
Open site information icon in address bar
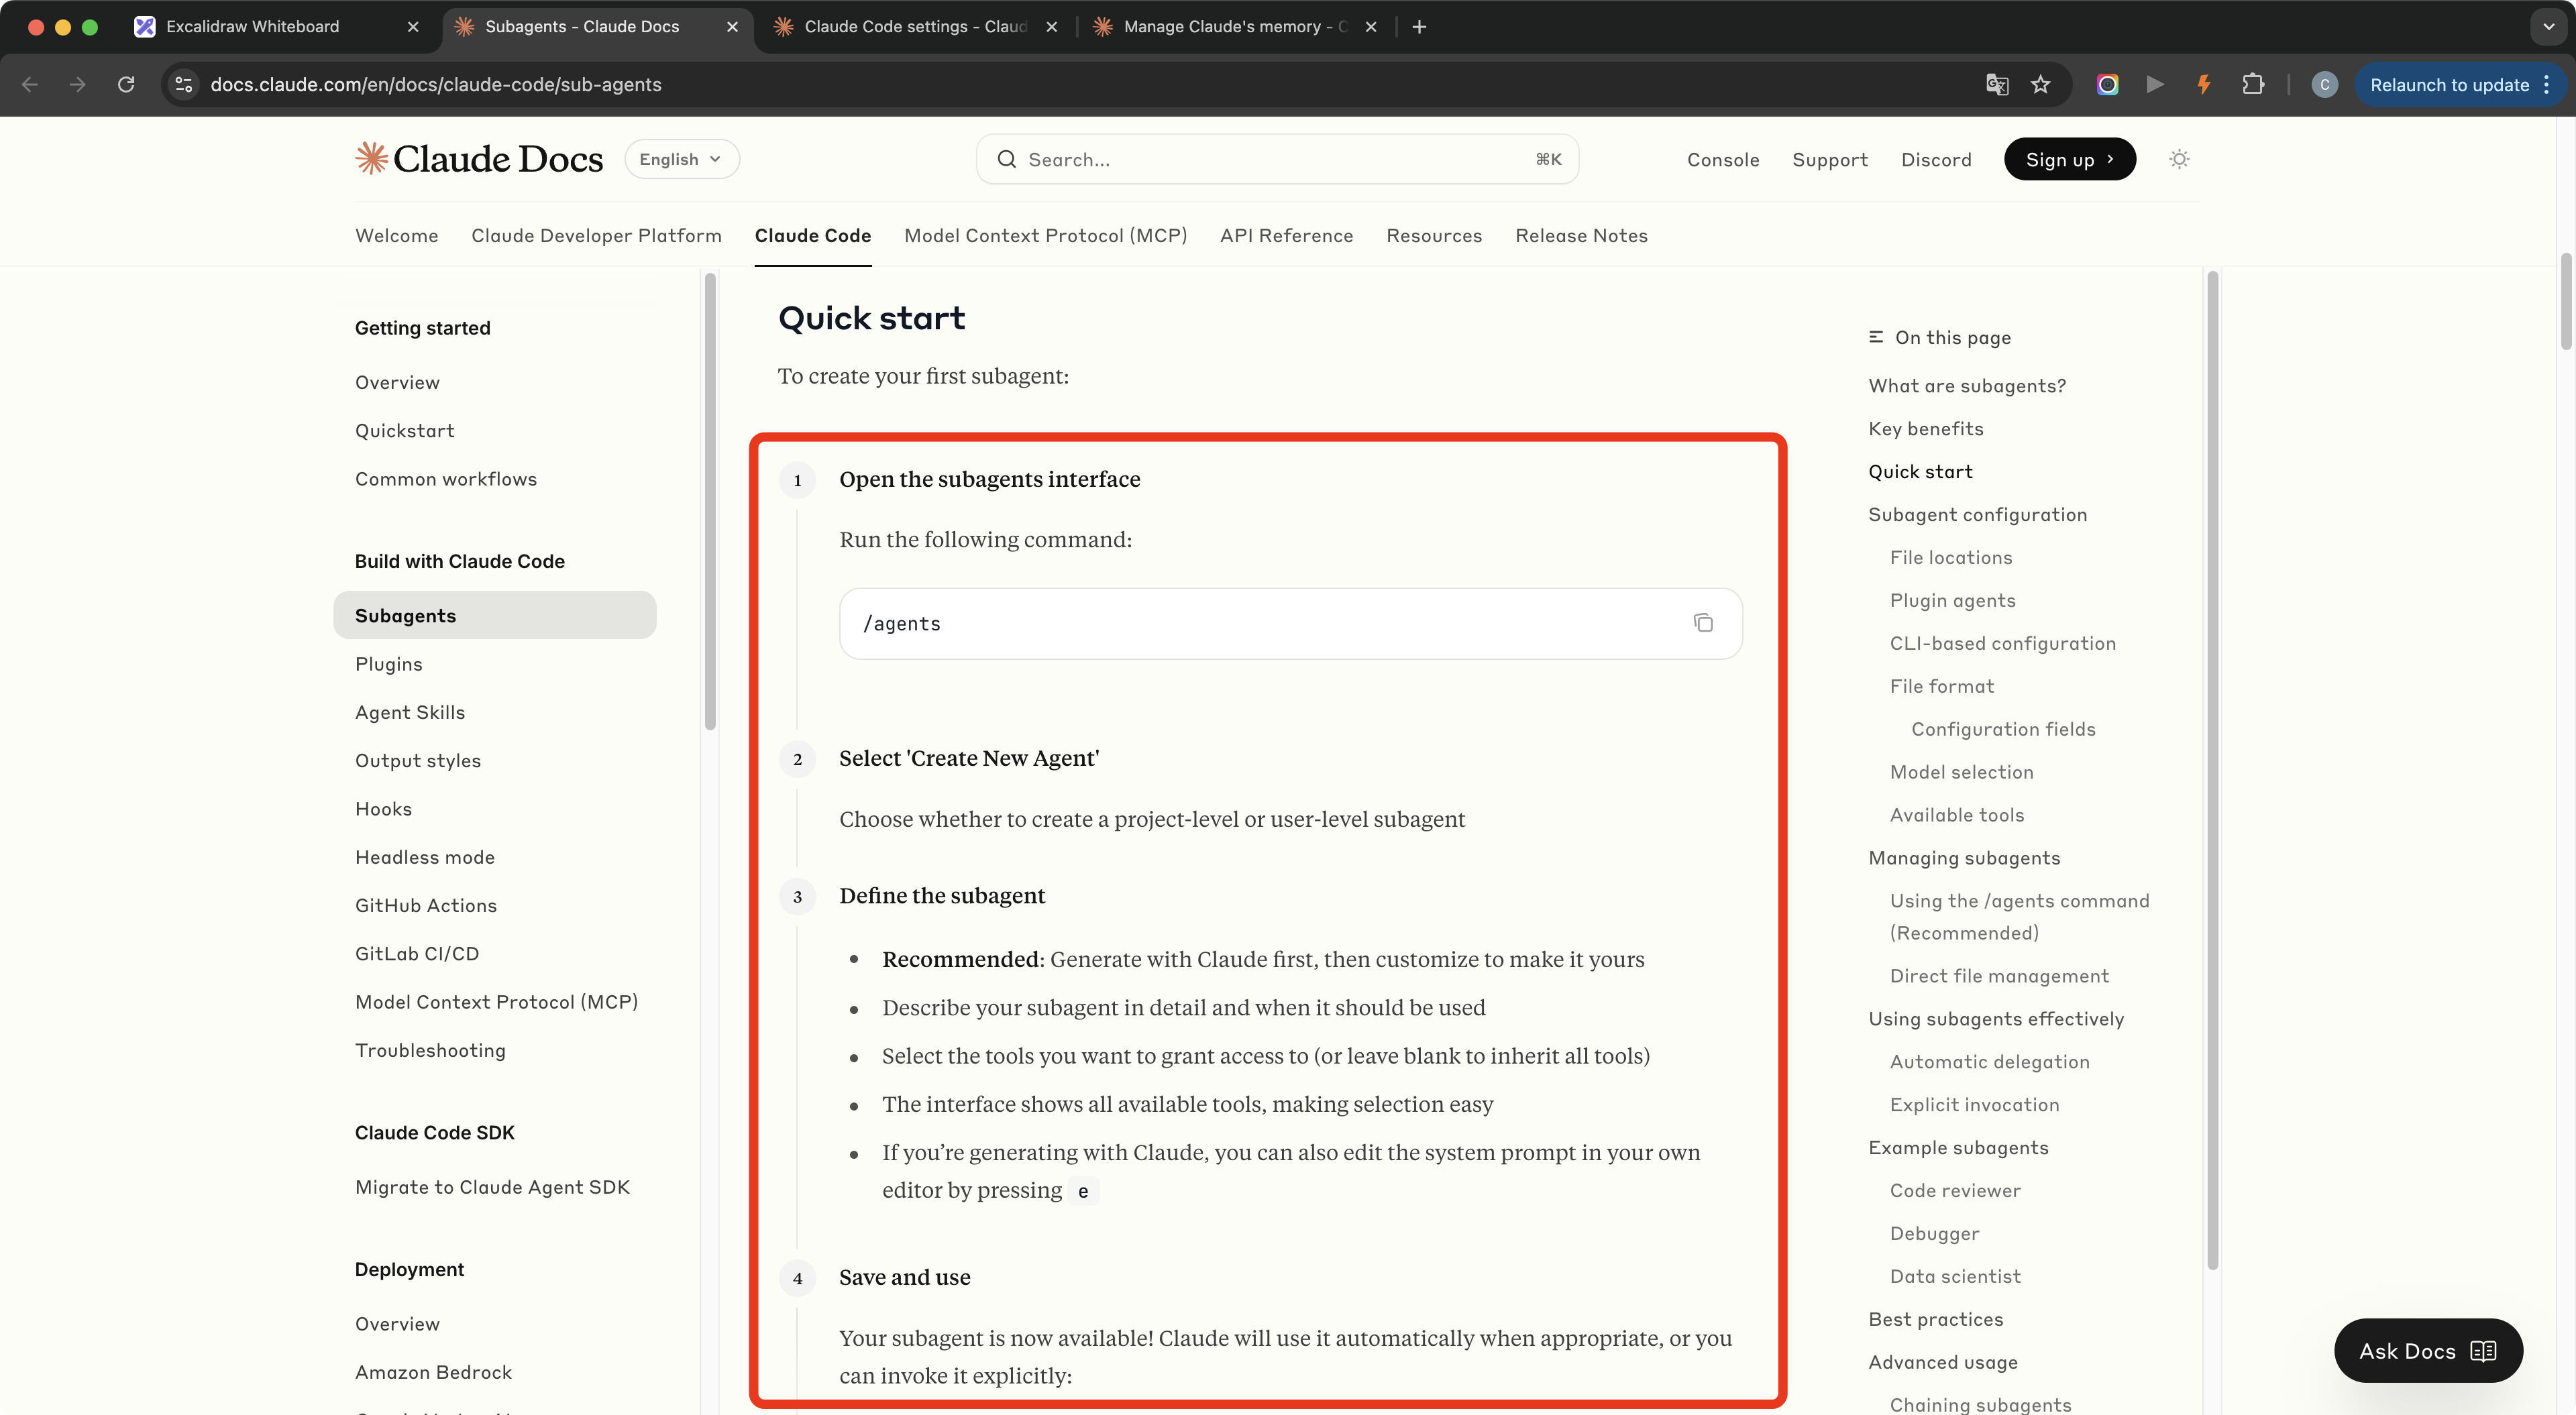184,85
